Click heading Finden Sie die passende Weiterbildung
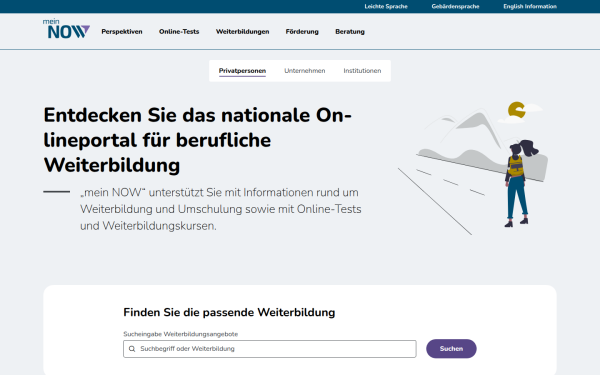Image resolution: width=600 pixels, height=375 pixels. [229, 312]
